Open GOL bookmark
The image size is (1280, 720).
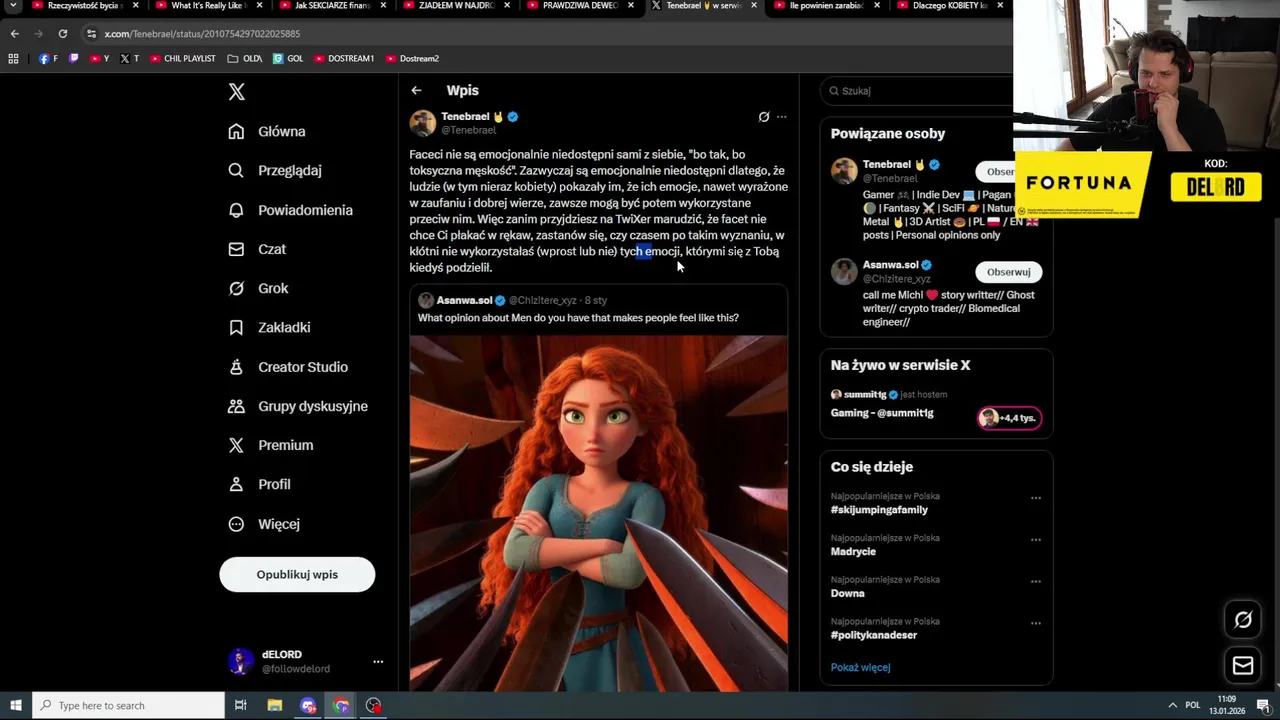pos(288,59)
